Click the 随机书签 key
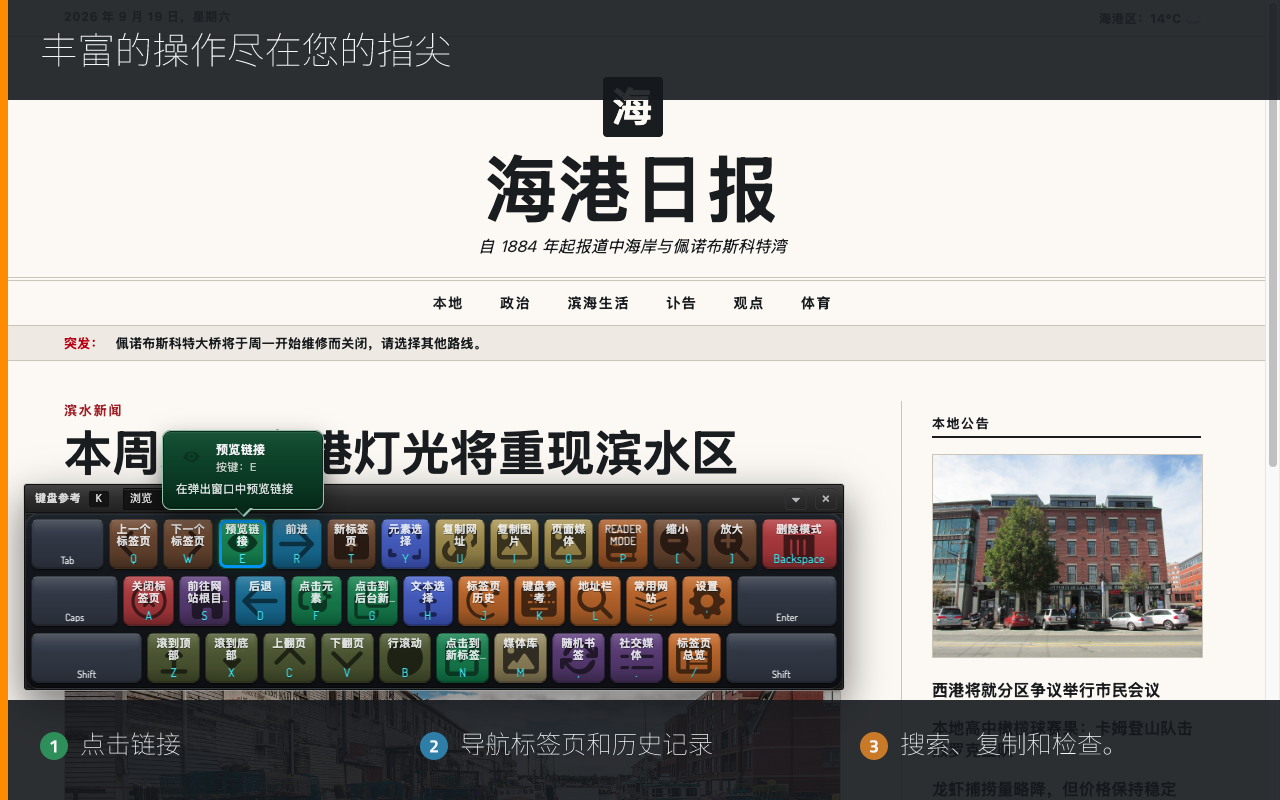 [x=578, y=658]
